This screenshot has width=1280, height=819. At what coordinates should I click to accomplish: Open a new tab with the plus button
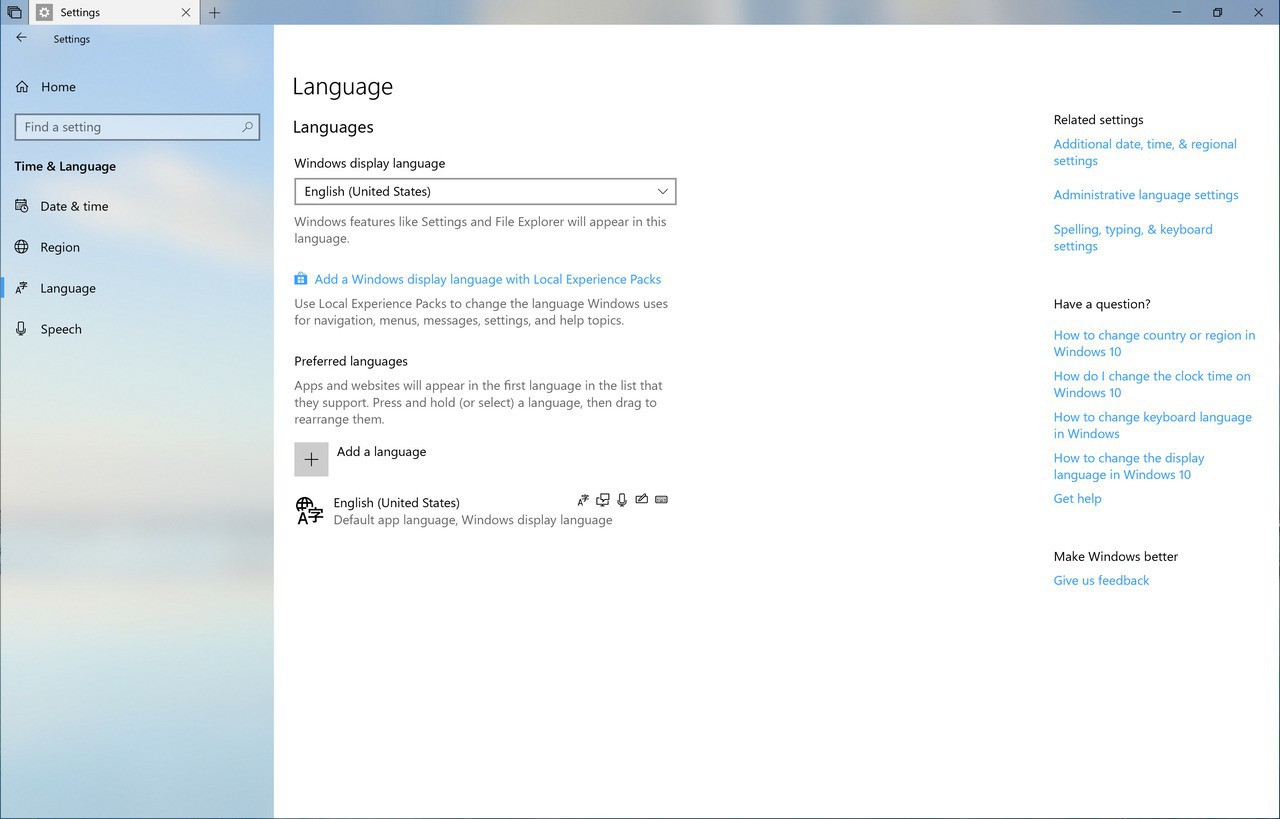pyautogui.click(x=214, y=13)
